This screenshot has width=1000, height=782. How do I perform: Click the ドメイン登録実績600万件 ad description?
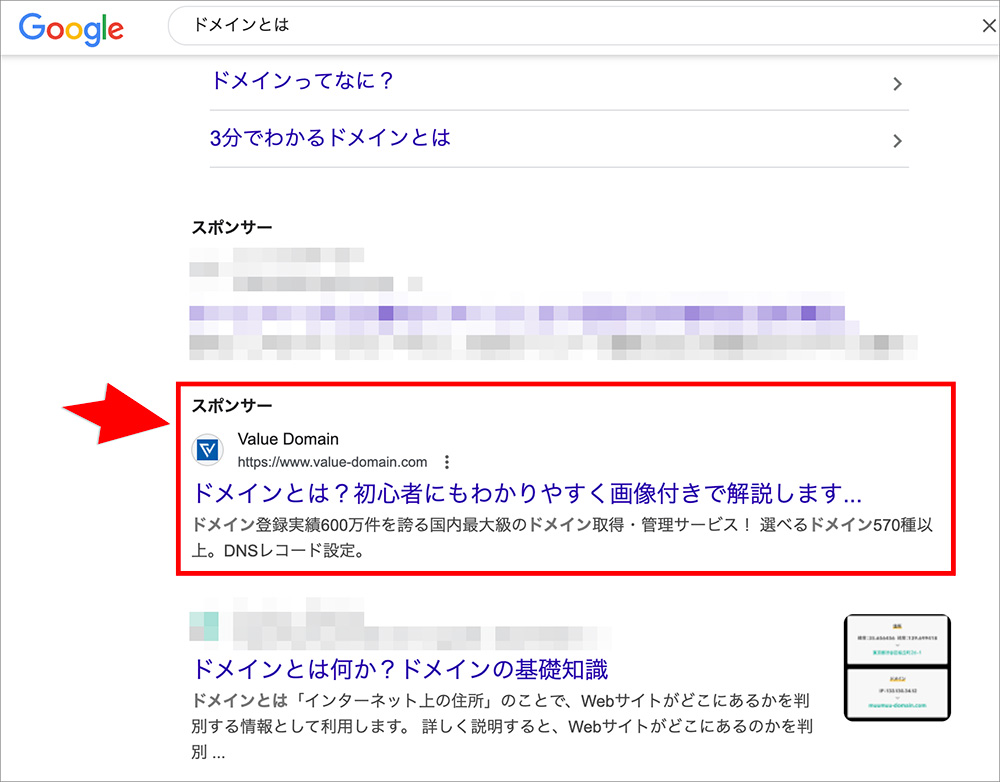point(560,537)
